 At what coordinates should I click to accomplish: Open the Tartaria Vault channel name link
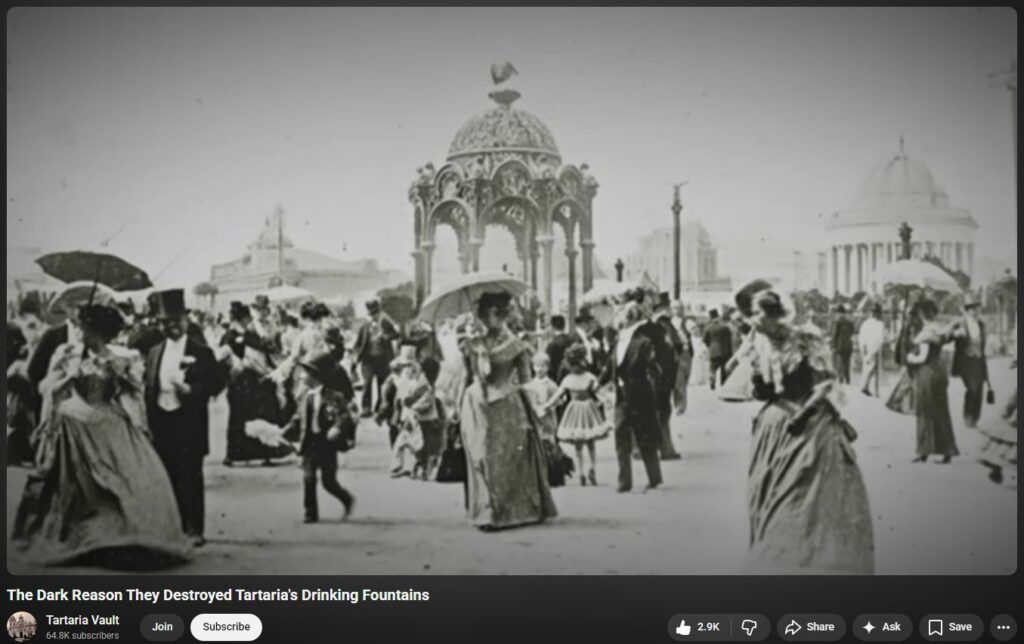click(82, 620)
